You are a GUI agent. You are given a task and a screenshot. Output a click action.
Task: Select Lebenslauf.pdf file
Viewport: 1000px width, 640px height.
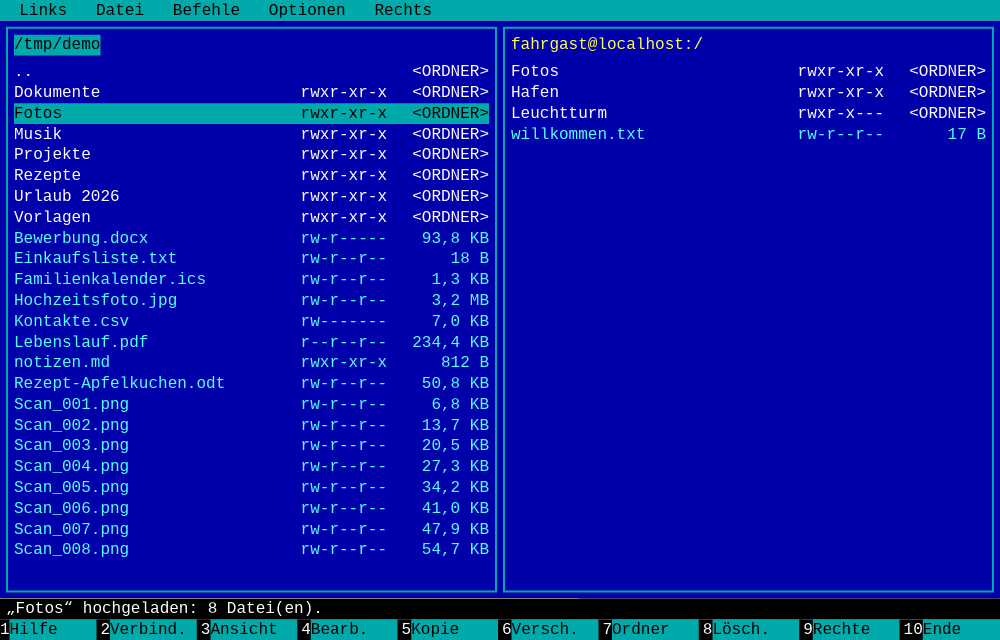(251, 342)
